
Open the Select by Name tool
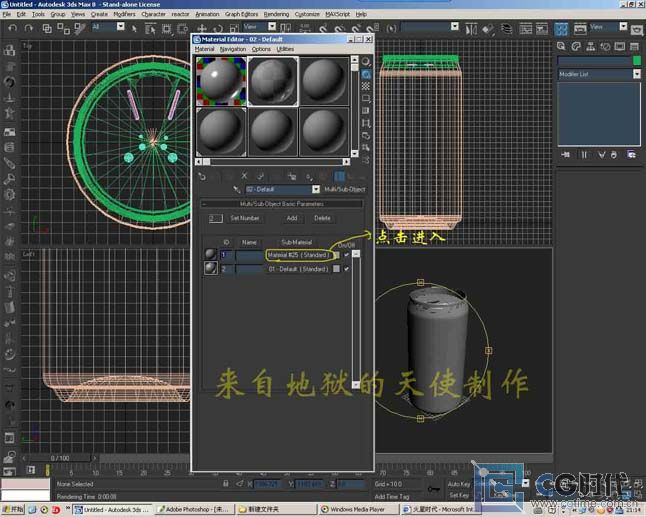(150, 28)
